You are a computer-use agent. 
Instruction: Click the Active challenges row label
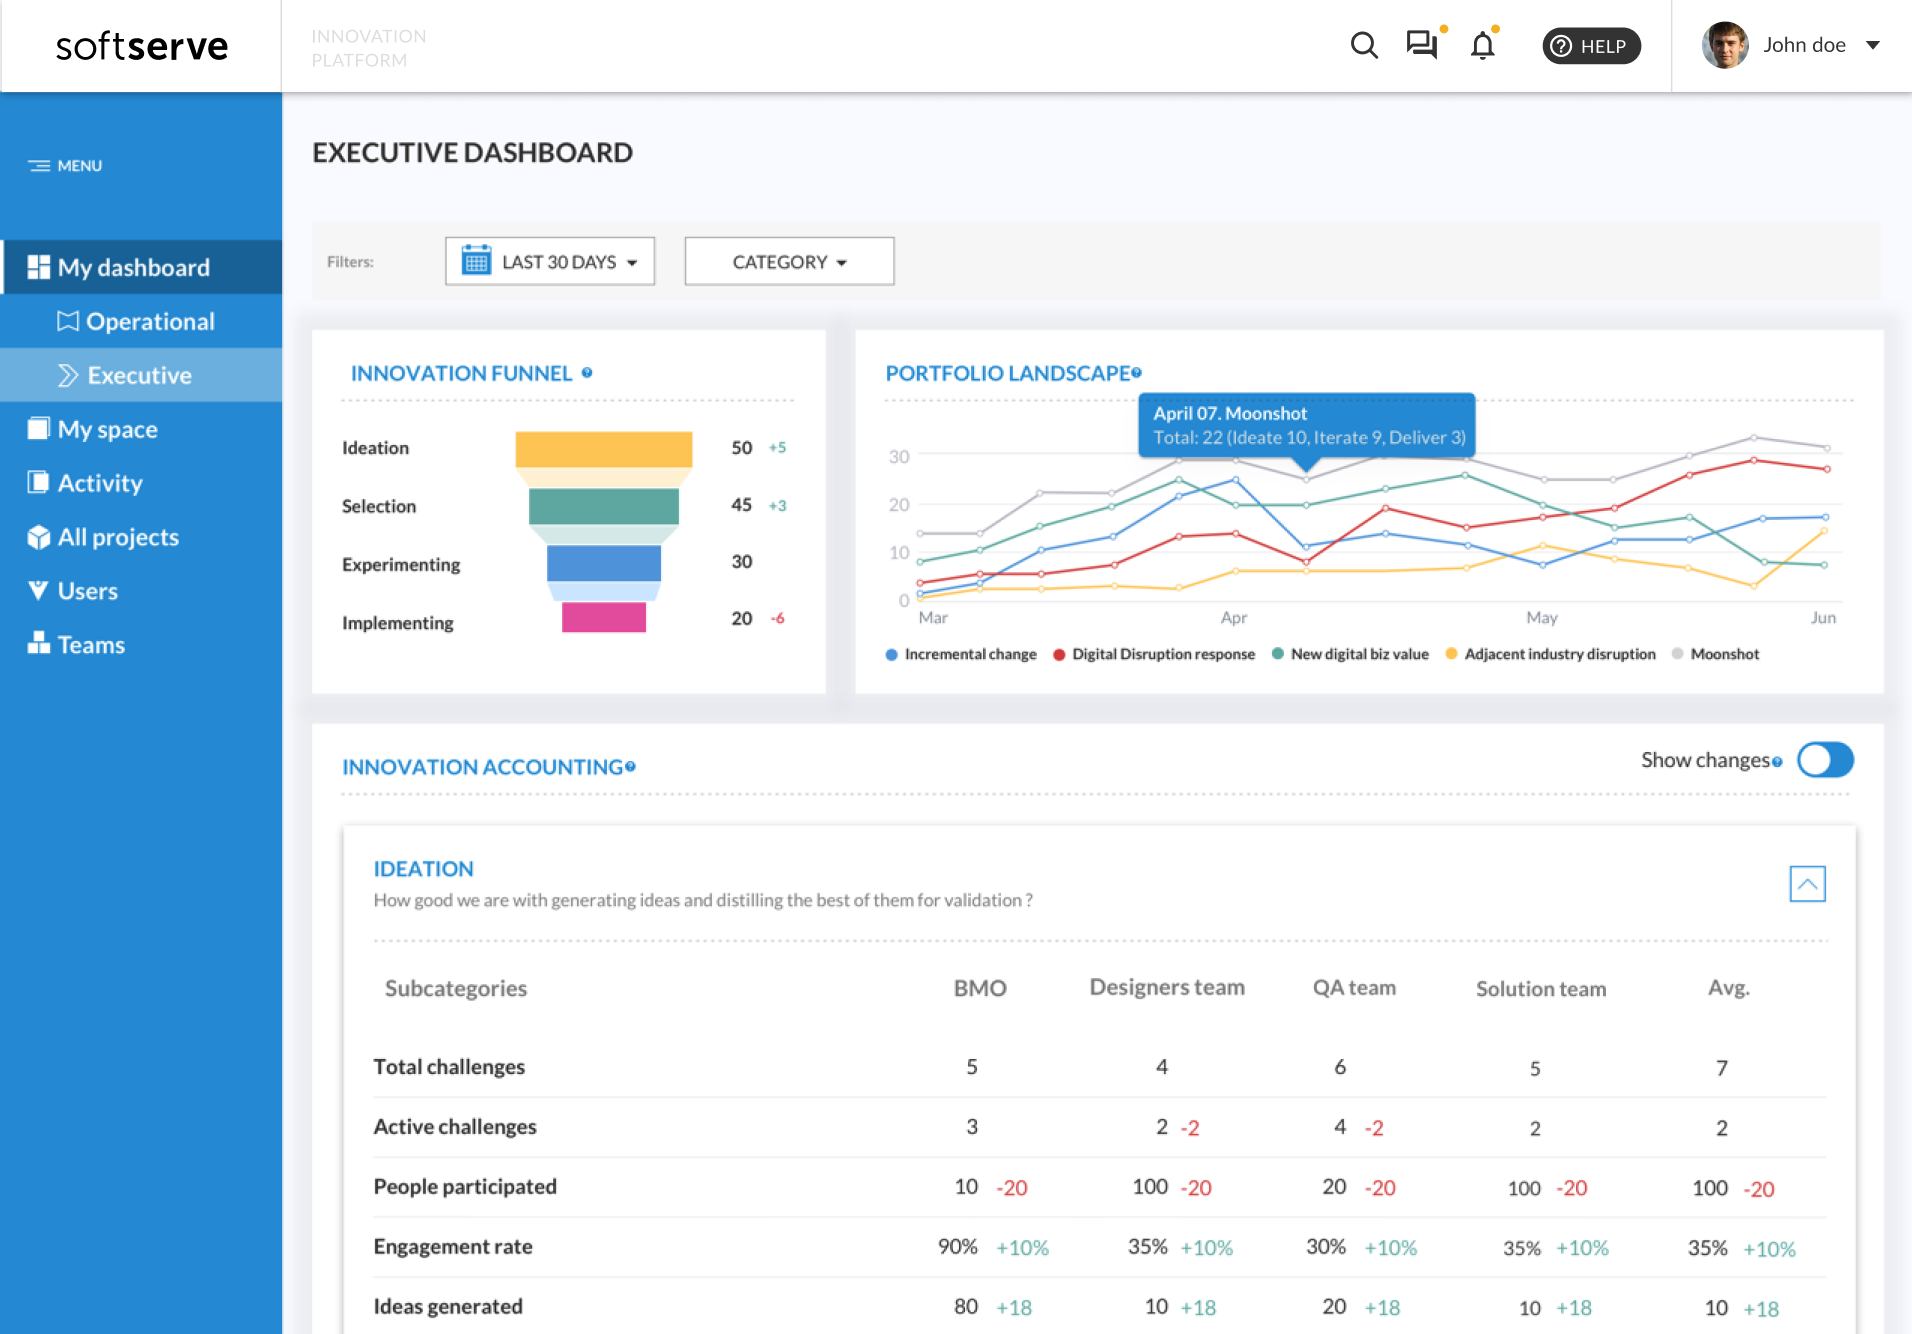pyautogui.click(x=455, y=1127)
